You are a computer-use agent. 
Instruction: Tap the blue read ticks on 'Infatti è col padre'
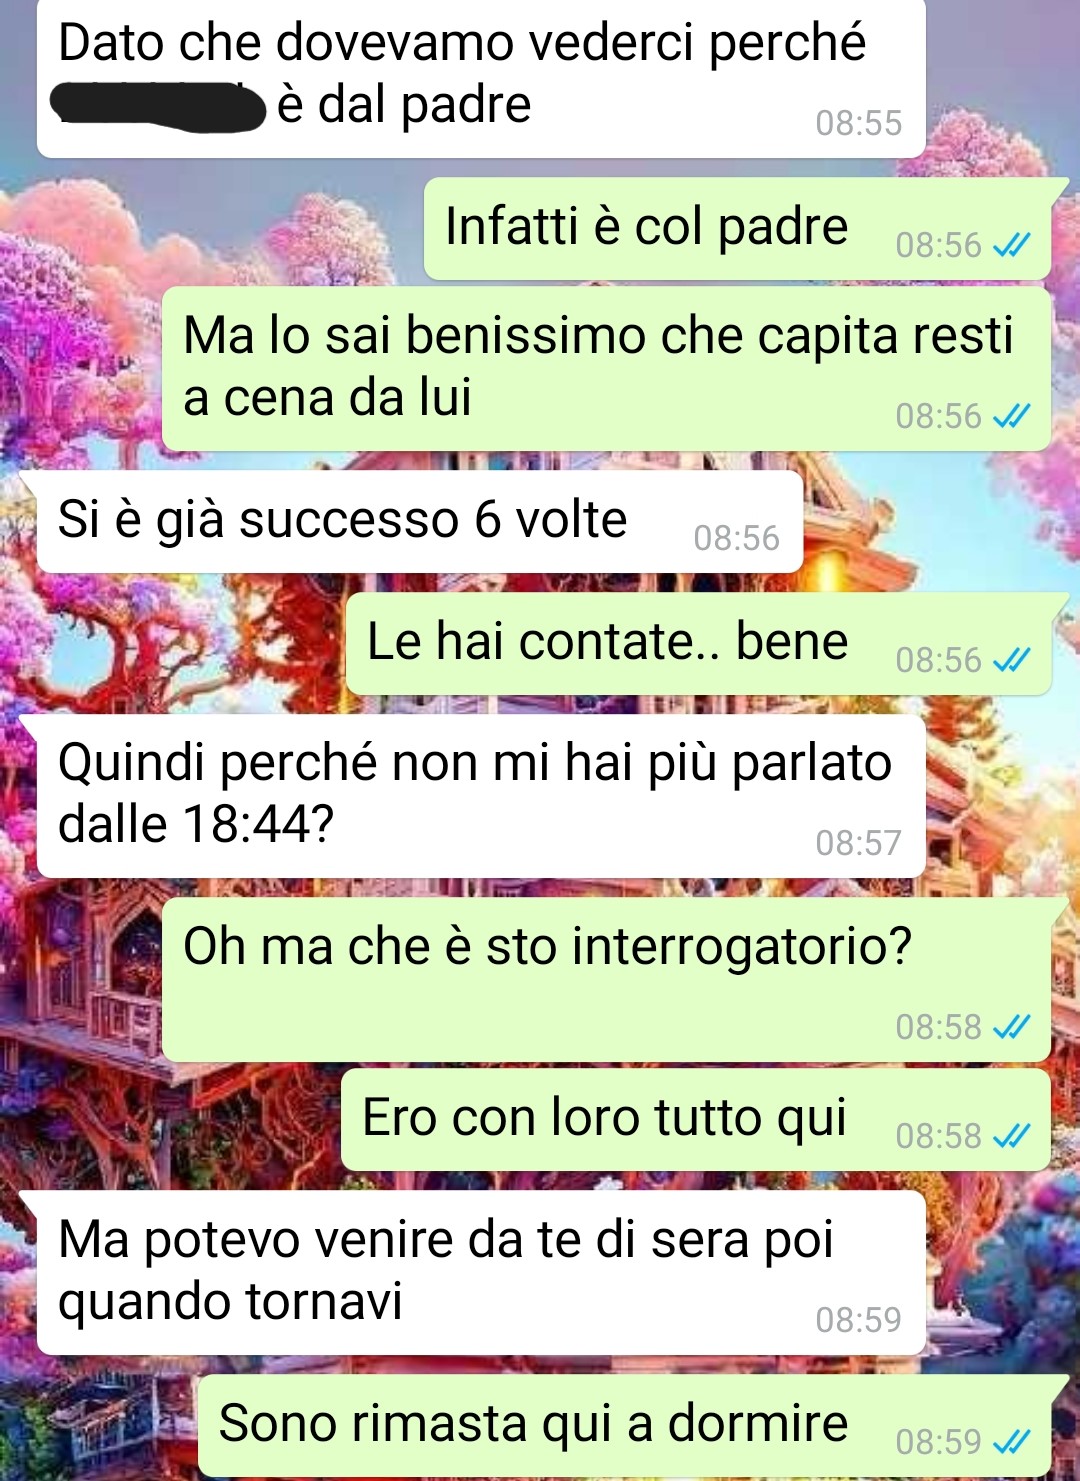point(1011,245)
